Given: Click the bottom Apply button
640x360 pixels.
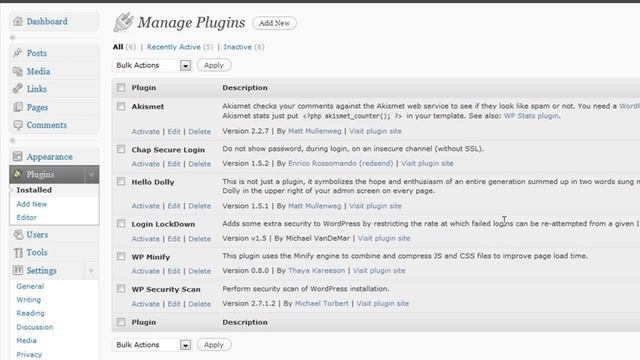Looking at the screenshot, I should 214,345.
